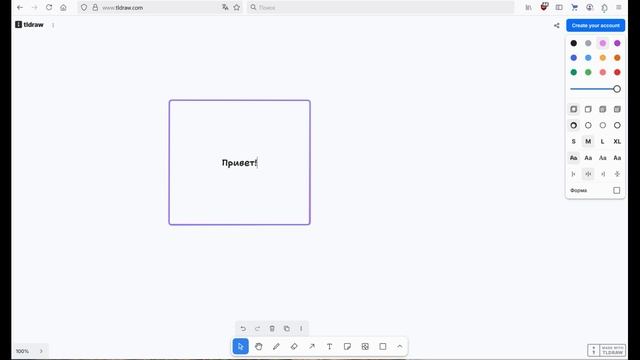Viewport: 640px width, 360px height.
Task: Select the Text tool
Action: click(x=329, y=347)
